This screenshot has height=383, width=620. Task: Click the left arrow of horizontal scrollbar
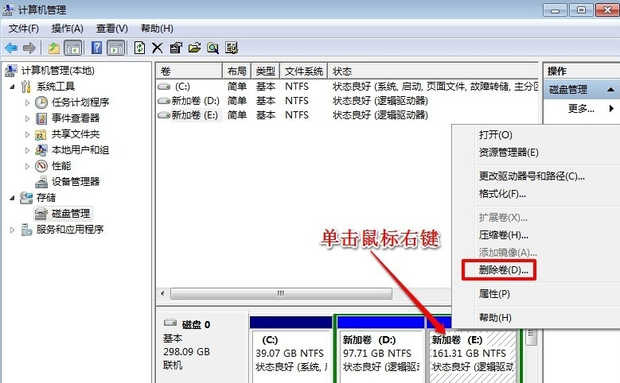(x=163, y=294)
